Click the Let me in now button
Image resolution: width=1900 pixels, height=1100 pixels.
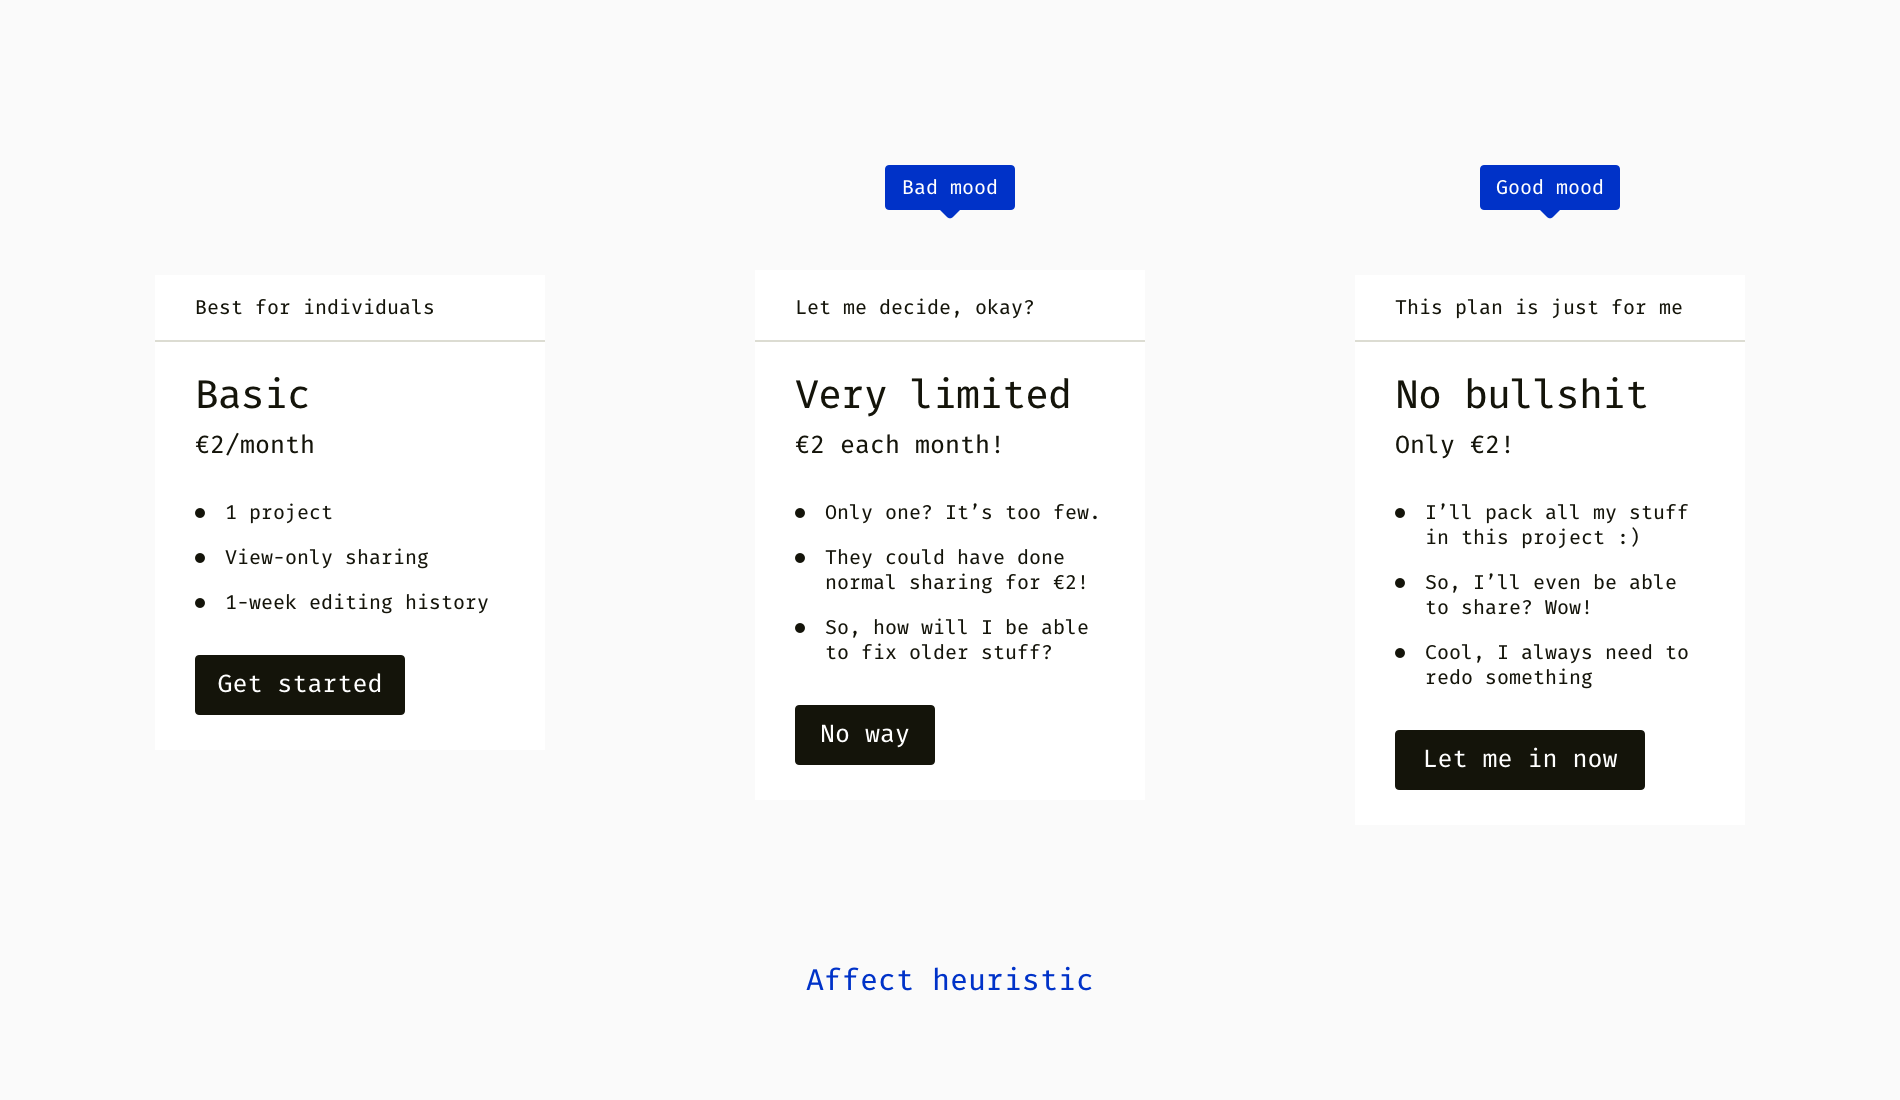1520,760
